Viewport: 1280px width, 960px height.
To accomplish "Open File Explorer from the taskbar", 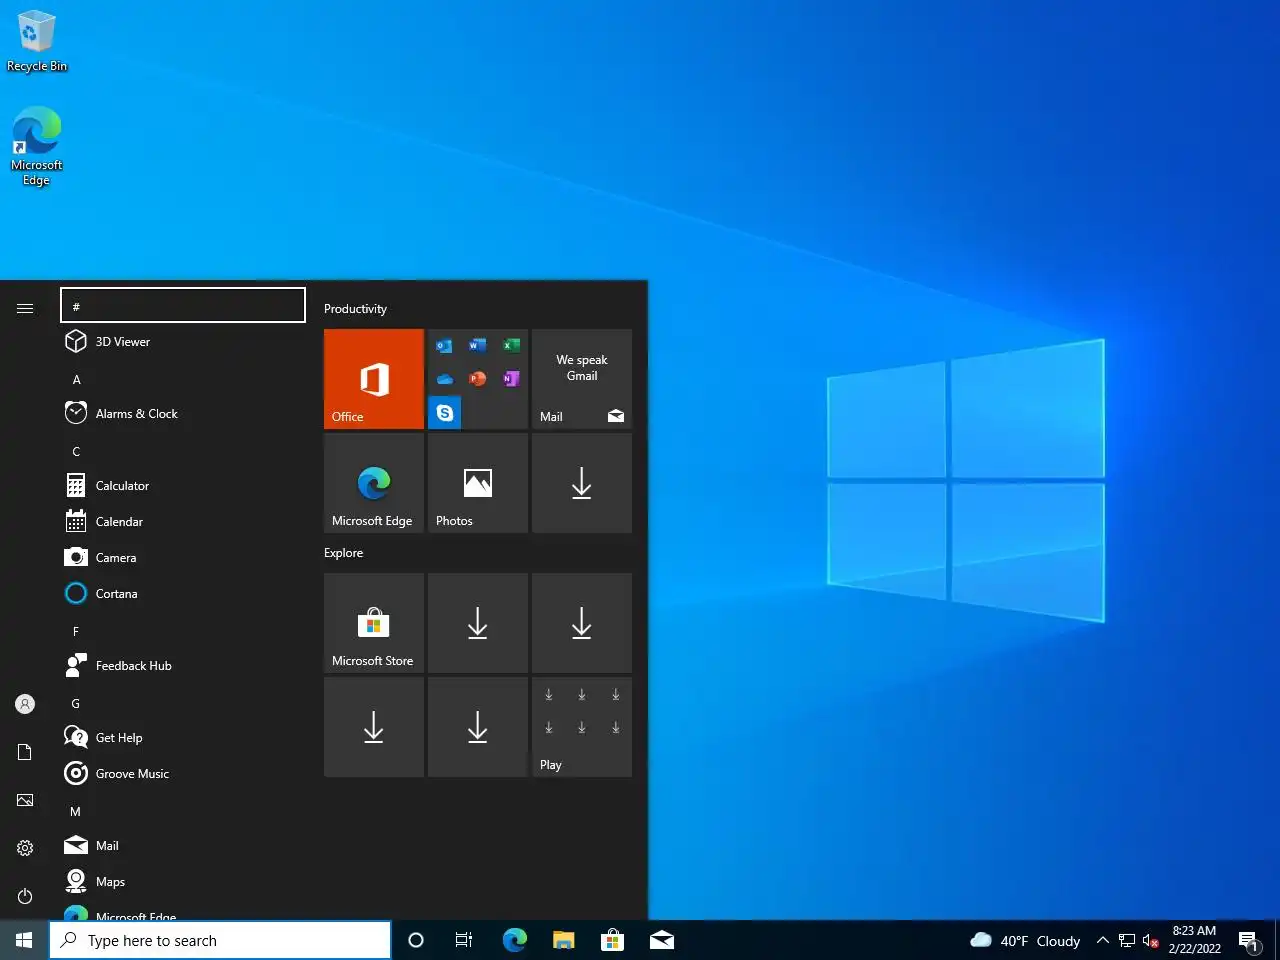I will pyautogui.click(x=564, y=940).
